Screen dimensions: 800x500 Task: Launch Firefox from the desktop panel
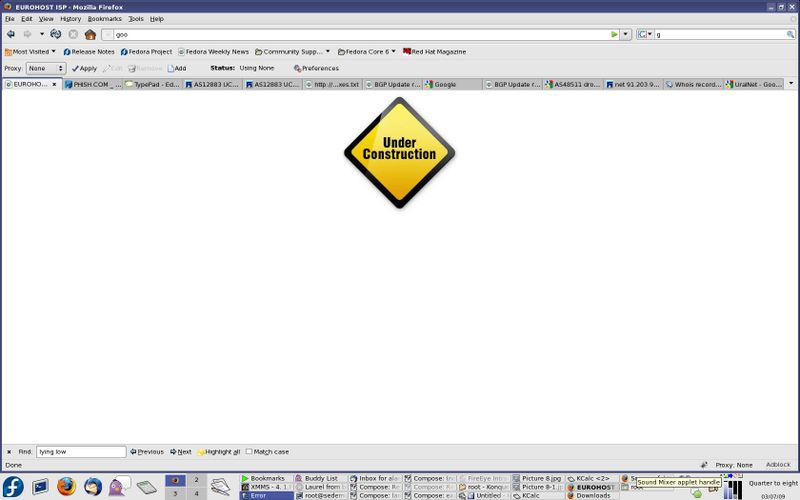[x=66, y=487]
